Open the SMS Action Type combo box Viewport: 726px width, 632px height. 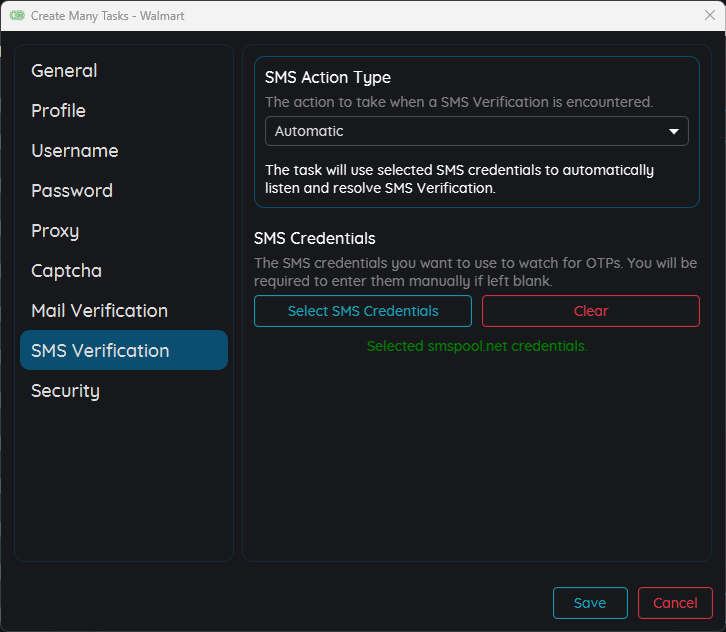pos(476,131)
